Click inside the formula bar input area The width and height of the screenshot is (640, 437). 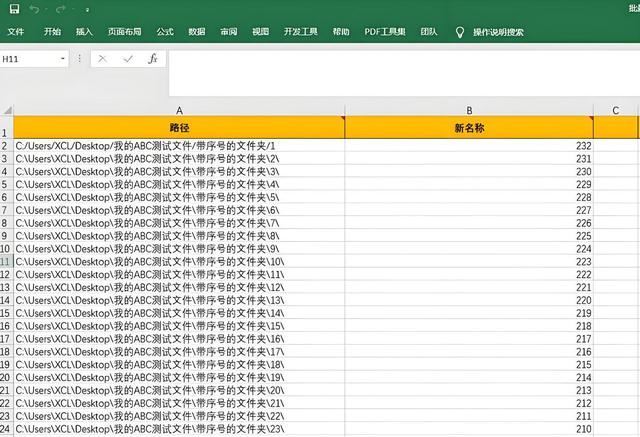coord(400,60)
